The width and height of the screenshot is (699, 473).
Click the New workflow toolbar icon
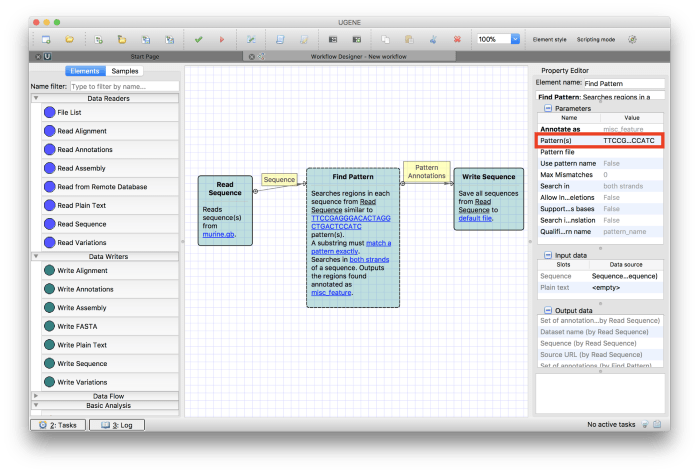(x=46, y=39)
